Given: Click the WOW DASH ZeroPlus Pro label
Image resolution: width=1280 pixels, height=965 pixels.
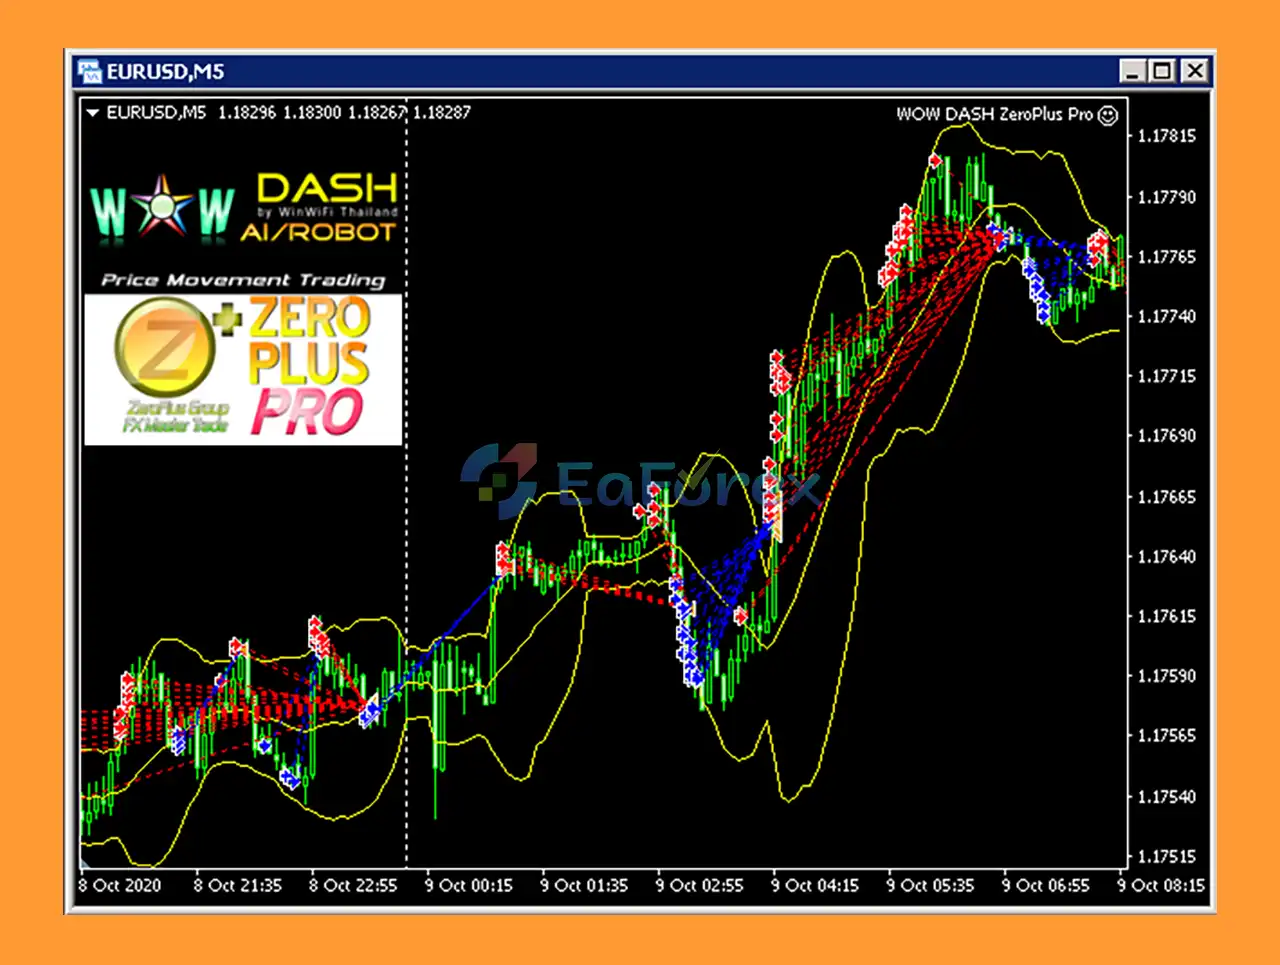Looking at the screenshot, I should click(994, 115).
